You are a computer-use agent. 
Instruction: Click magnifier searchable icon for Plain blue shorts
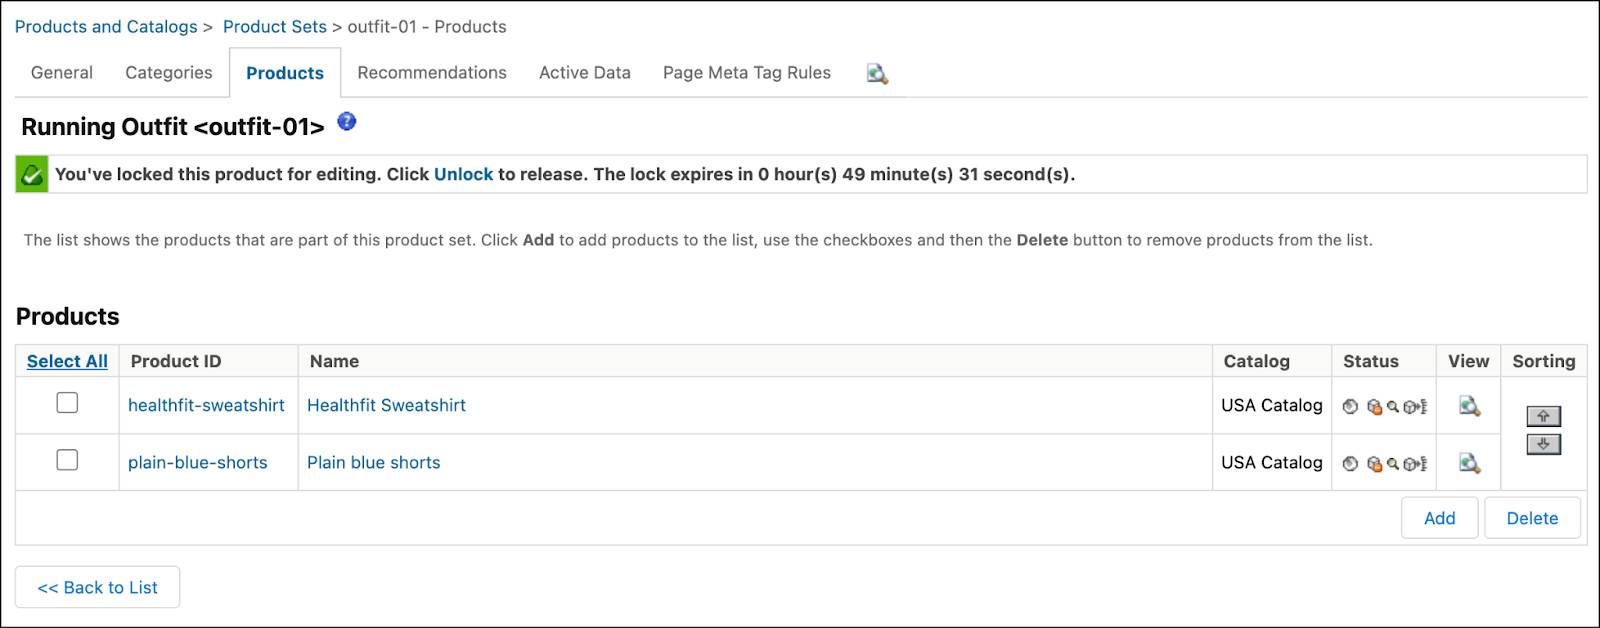pyautogui.click(x=1392, y=463)
